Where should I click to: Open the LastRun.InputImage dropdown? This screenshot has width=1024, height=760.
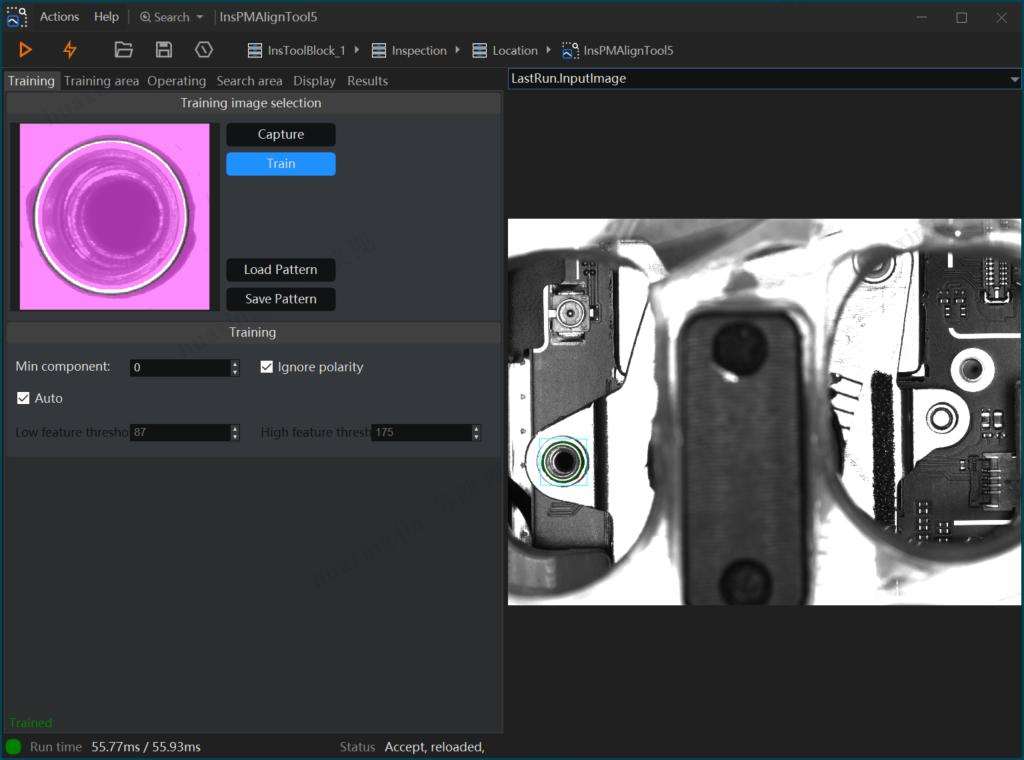1014,79
